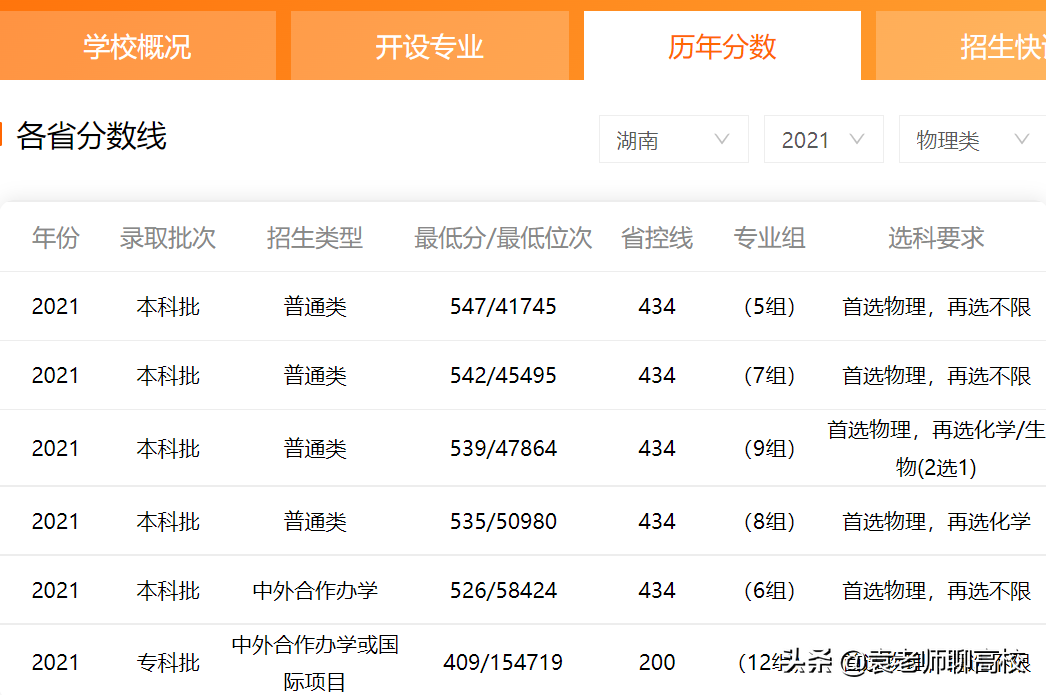Select the 历年分数 tab

722,46
